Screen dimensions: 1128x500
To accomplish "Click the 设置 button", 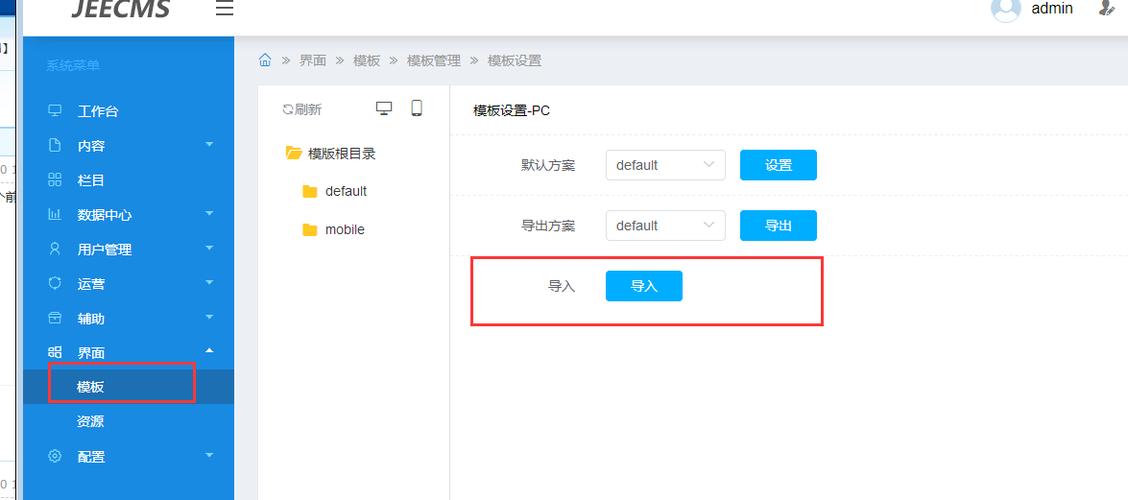I will coord(778,165).
